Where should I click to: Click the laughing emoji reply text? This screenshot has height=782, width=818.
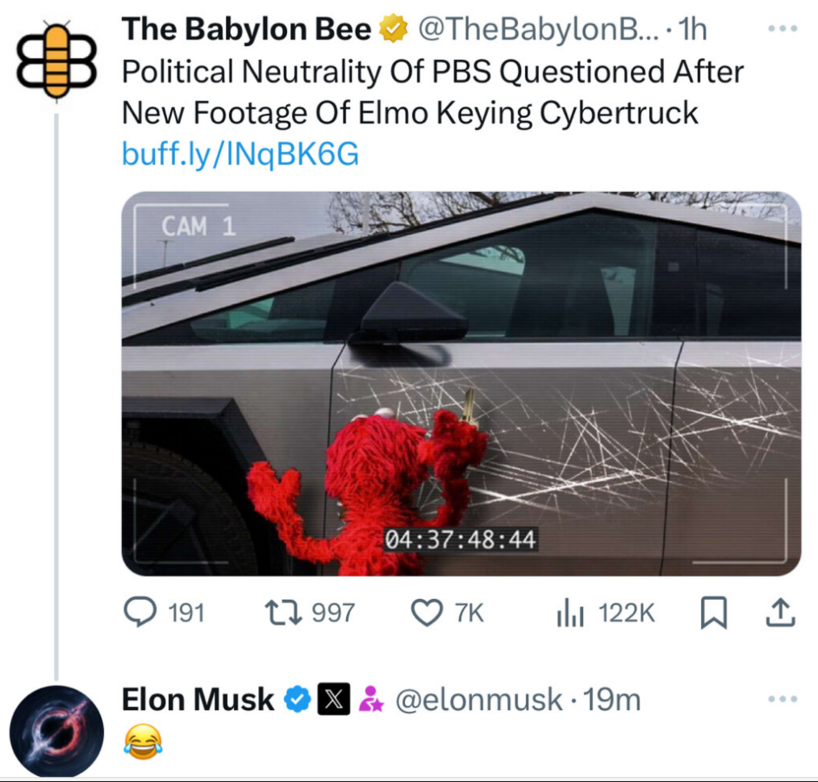141,742
